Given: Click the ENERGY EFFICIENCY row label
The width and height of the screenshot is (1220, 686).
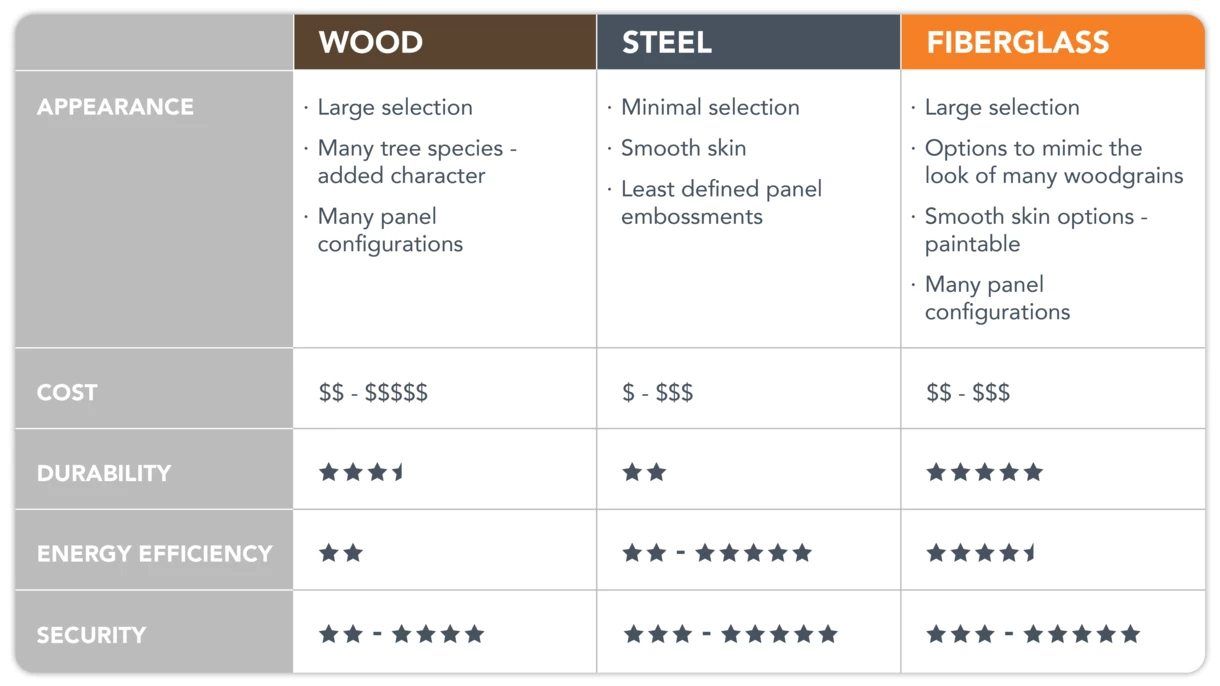Looking at the screenshot, I should point(155,554).
